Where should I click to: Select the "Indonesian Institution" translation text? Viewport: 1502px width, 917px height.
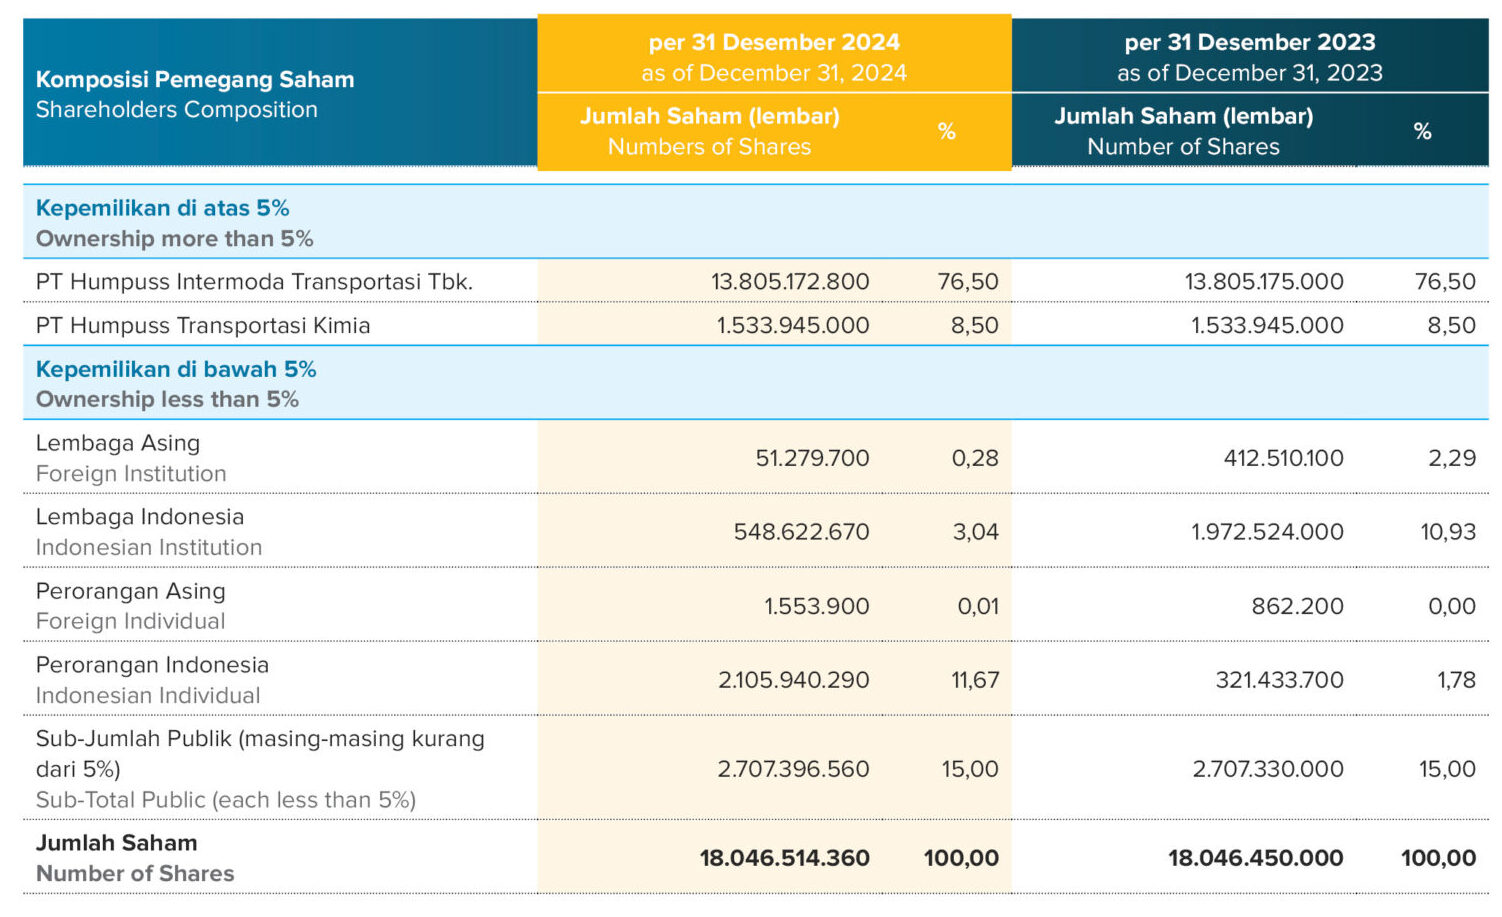(149, 548)
